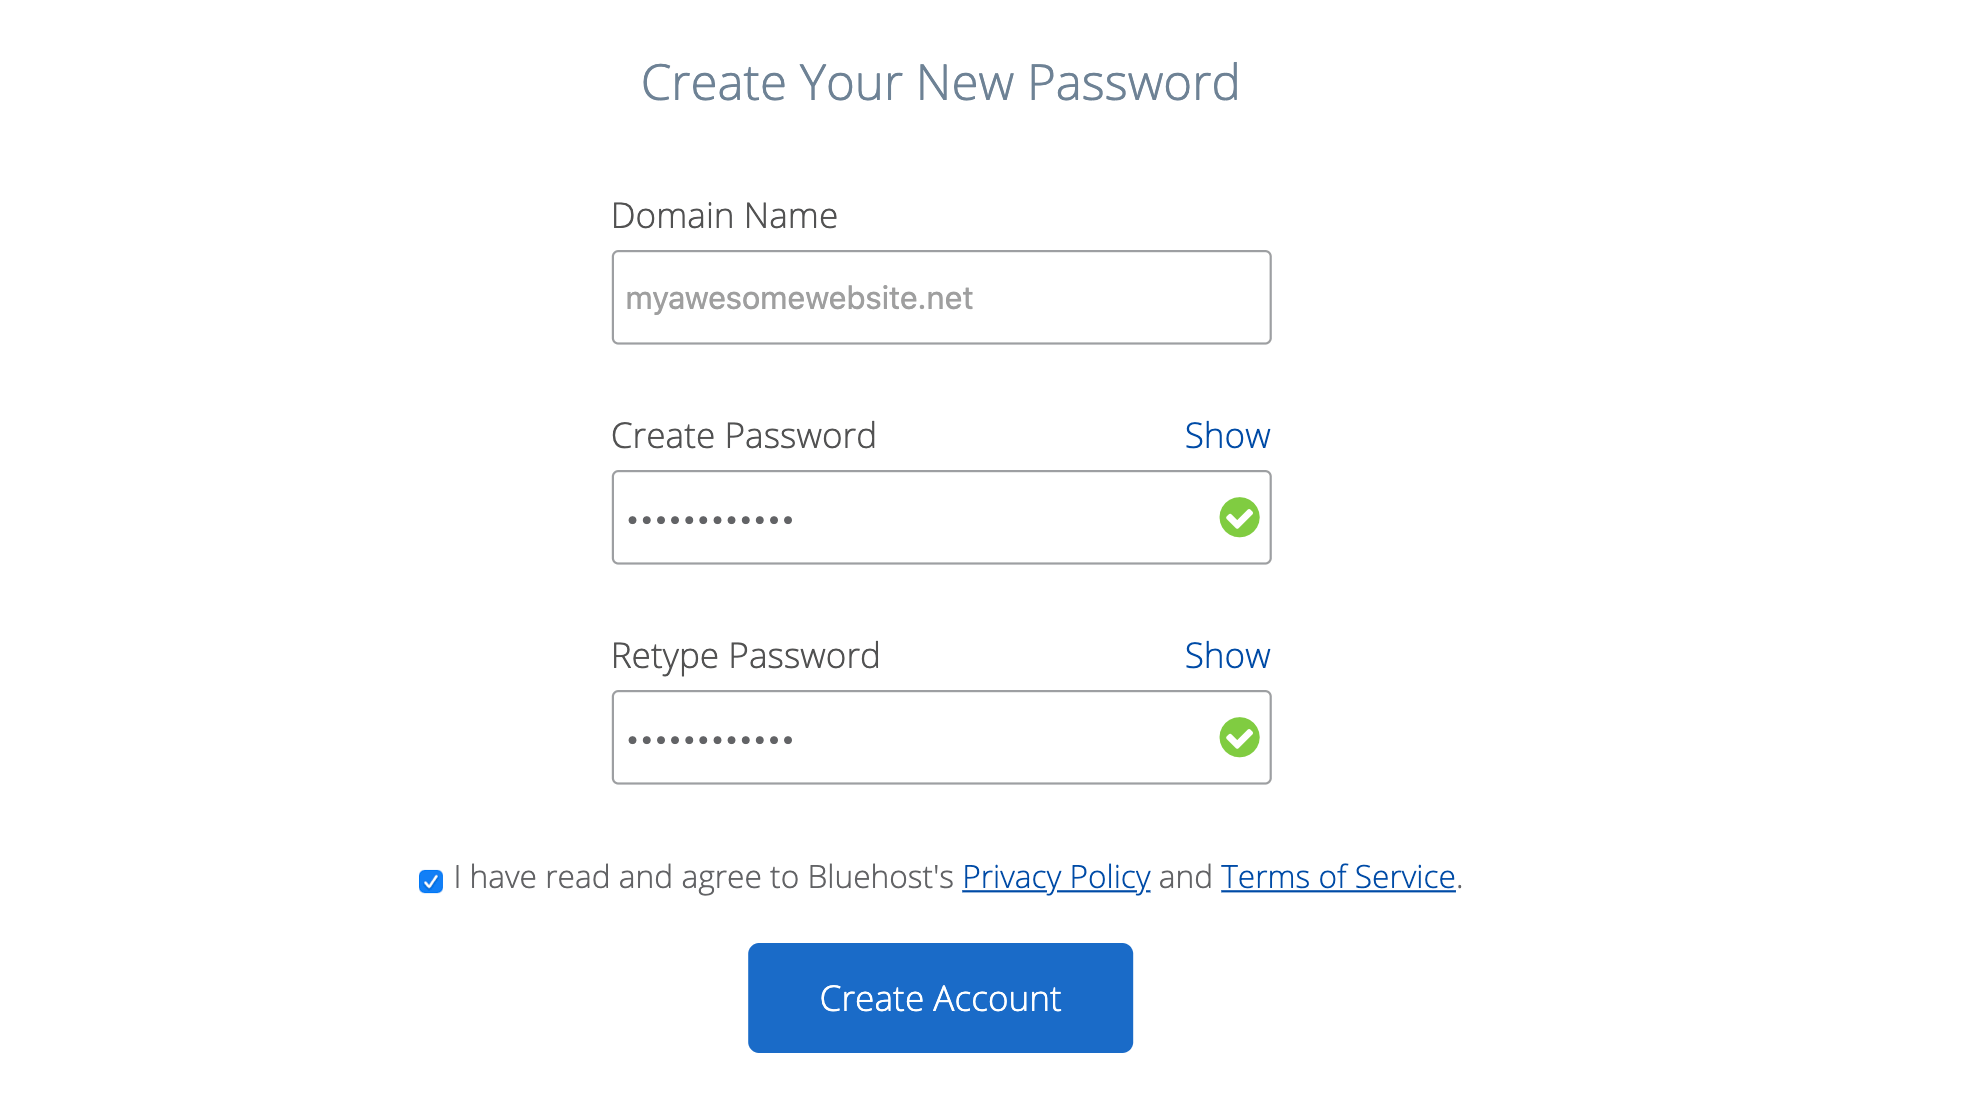
Task: Open the Privacy Policy link
Action: tap(1056, 877)
